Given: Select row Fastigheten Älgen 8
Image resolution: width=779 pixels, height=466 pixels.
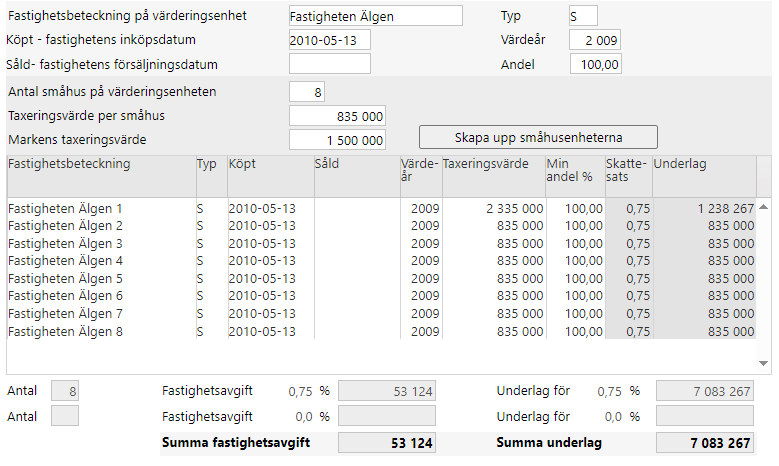Looking at the screenshot, I should [x=381, y=331].
